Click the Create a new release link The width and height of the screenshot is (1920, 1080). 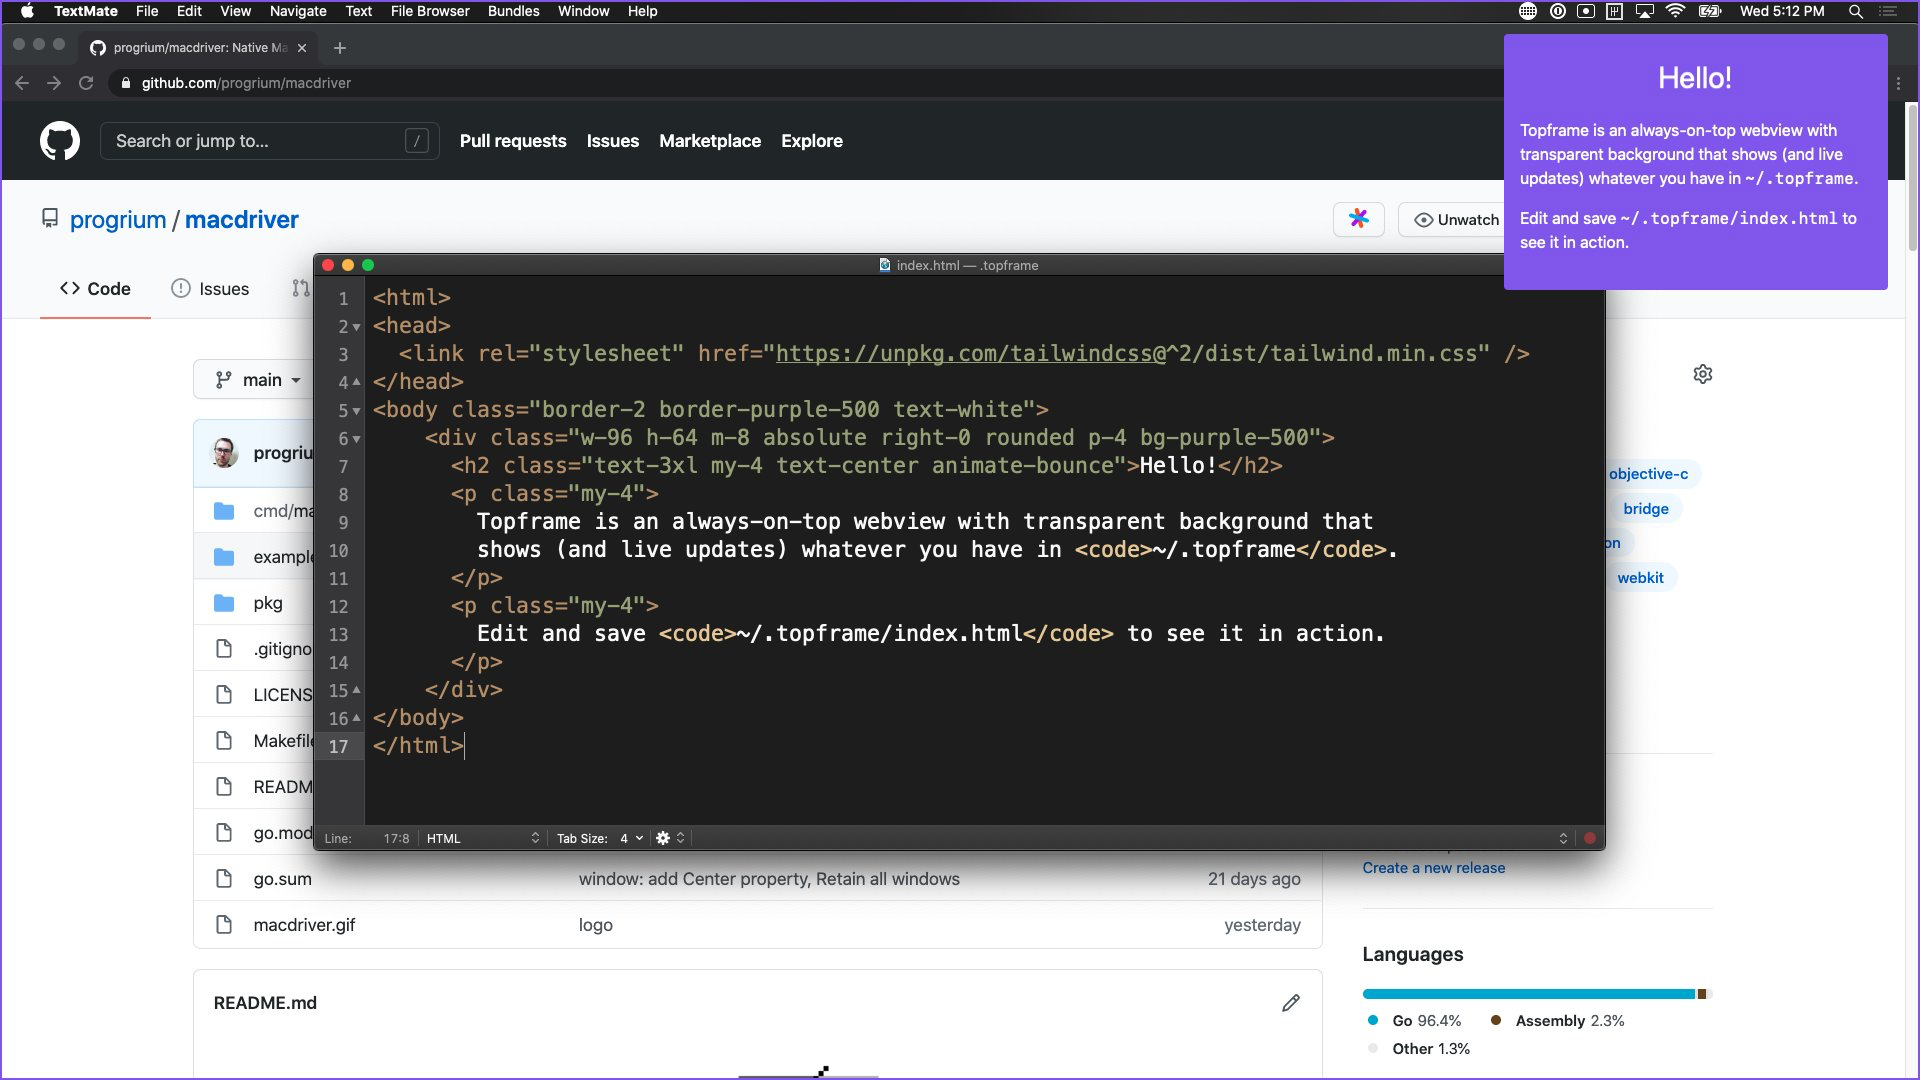(1433, 868)
